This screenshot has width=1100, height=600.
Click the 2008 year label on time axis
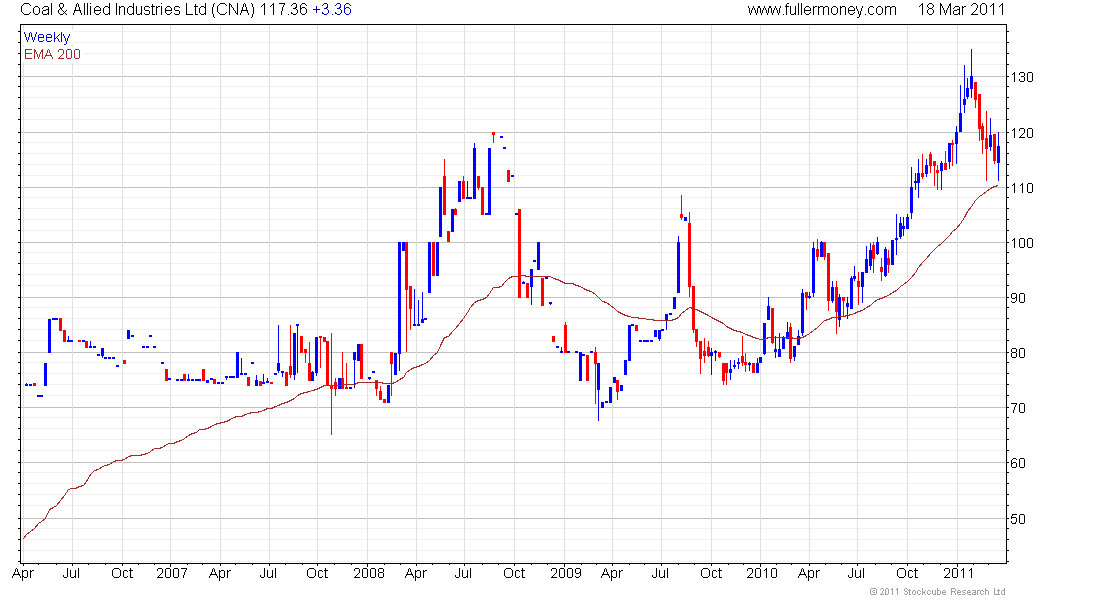[369, 573]
